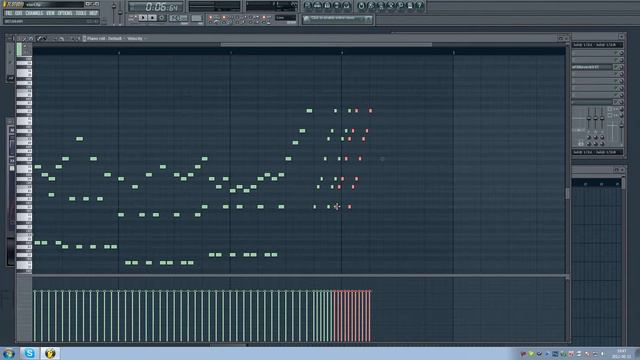Screen dimensions: 640x360
Task: Open the Browser window icon
Action: point(337,5)
